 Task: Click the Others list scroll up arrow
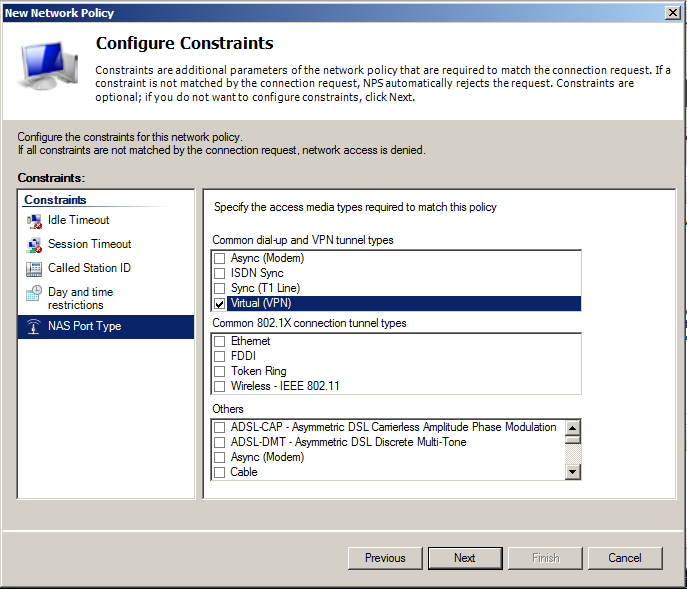(x=573, y=428)
